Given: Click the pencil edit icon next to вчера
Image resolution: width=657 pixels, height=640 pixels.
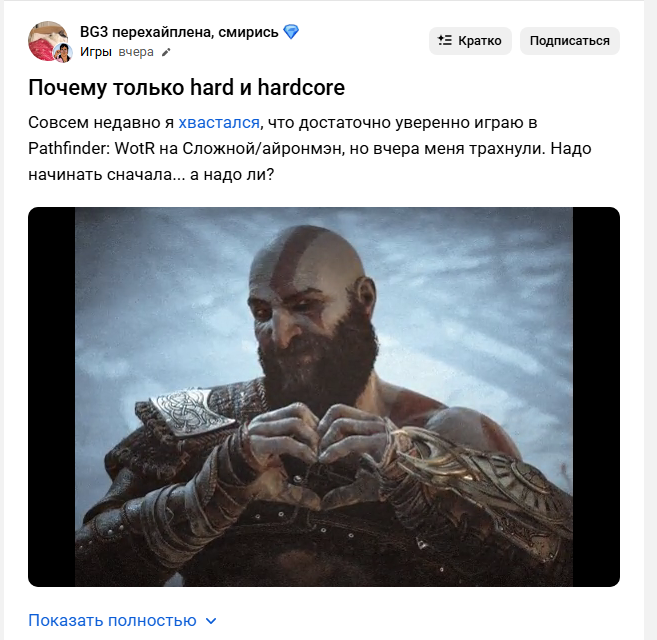Looking at the screenshot, I should 166,52.
